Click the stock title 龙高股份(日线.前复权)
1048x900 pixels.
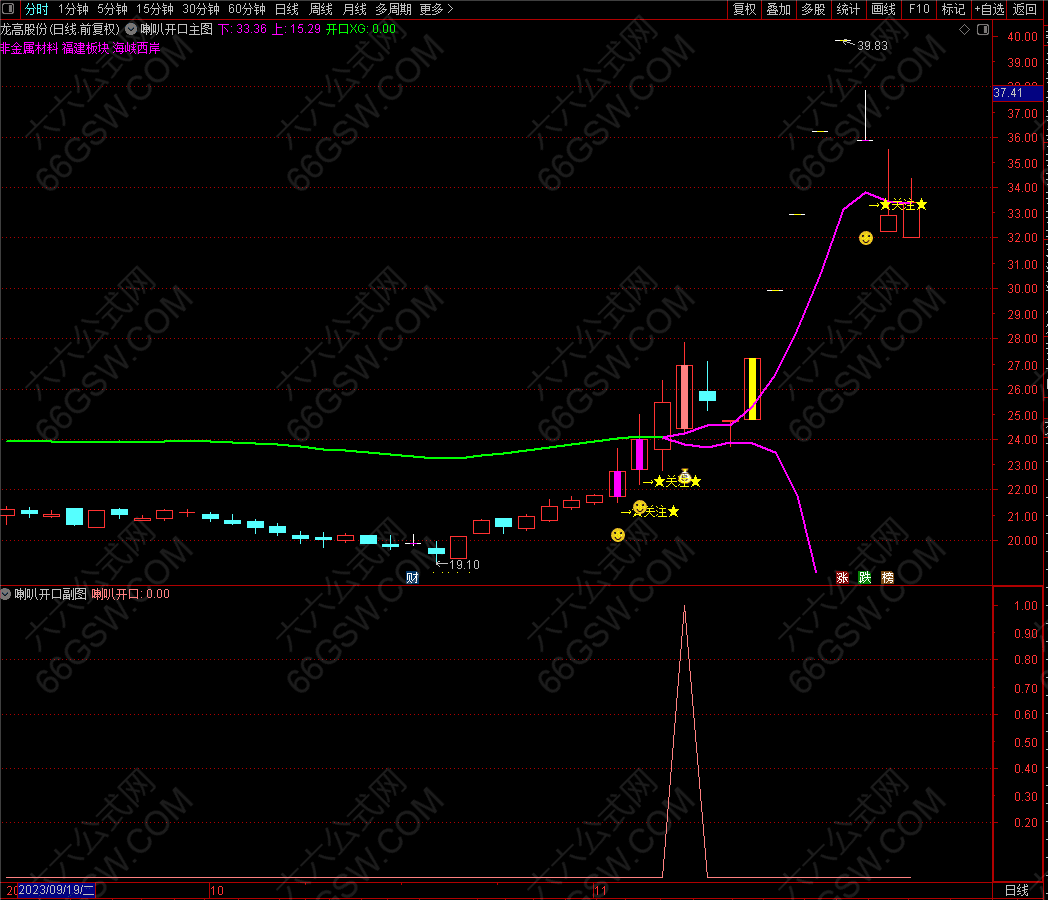(x=61, y=29)
